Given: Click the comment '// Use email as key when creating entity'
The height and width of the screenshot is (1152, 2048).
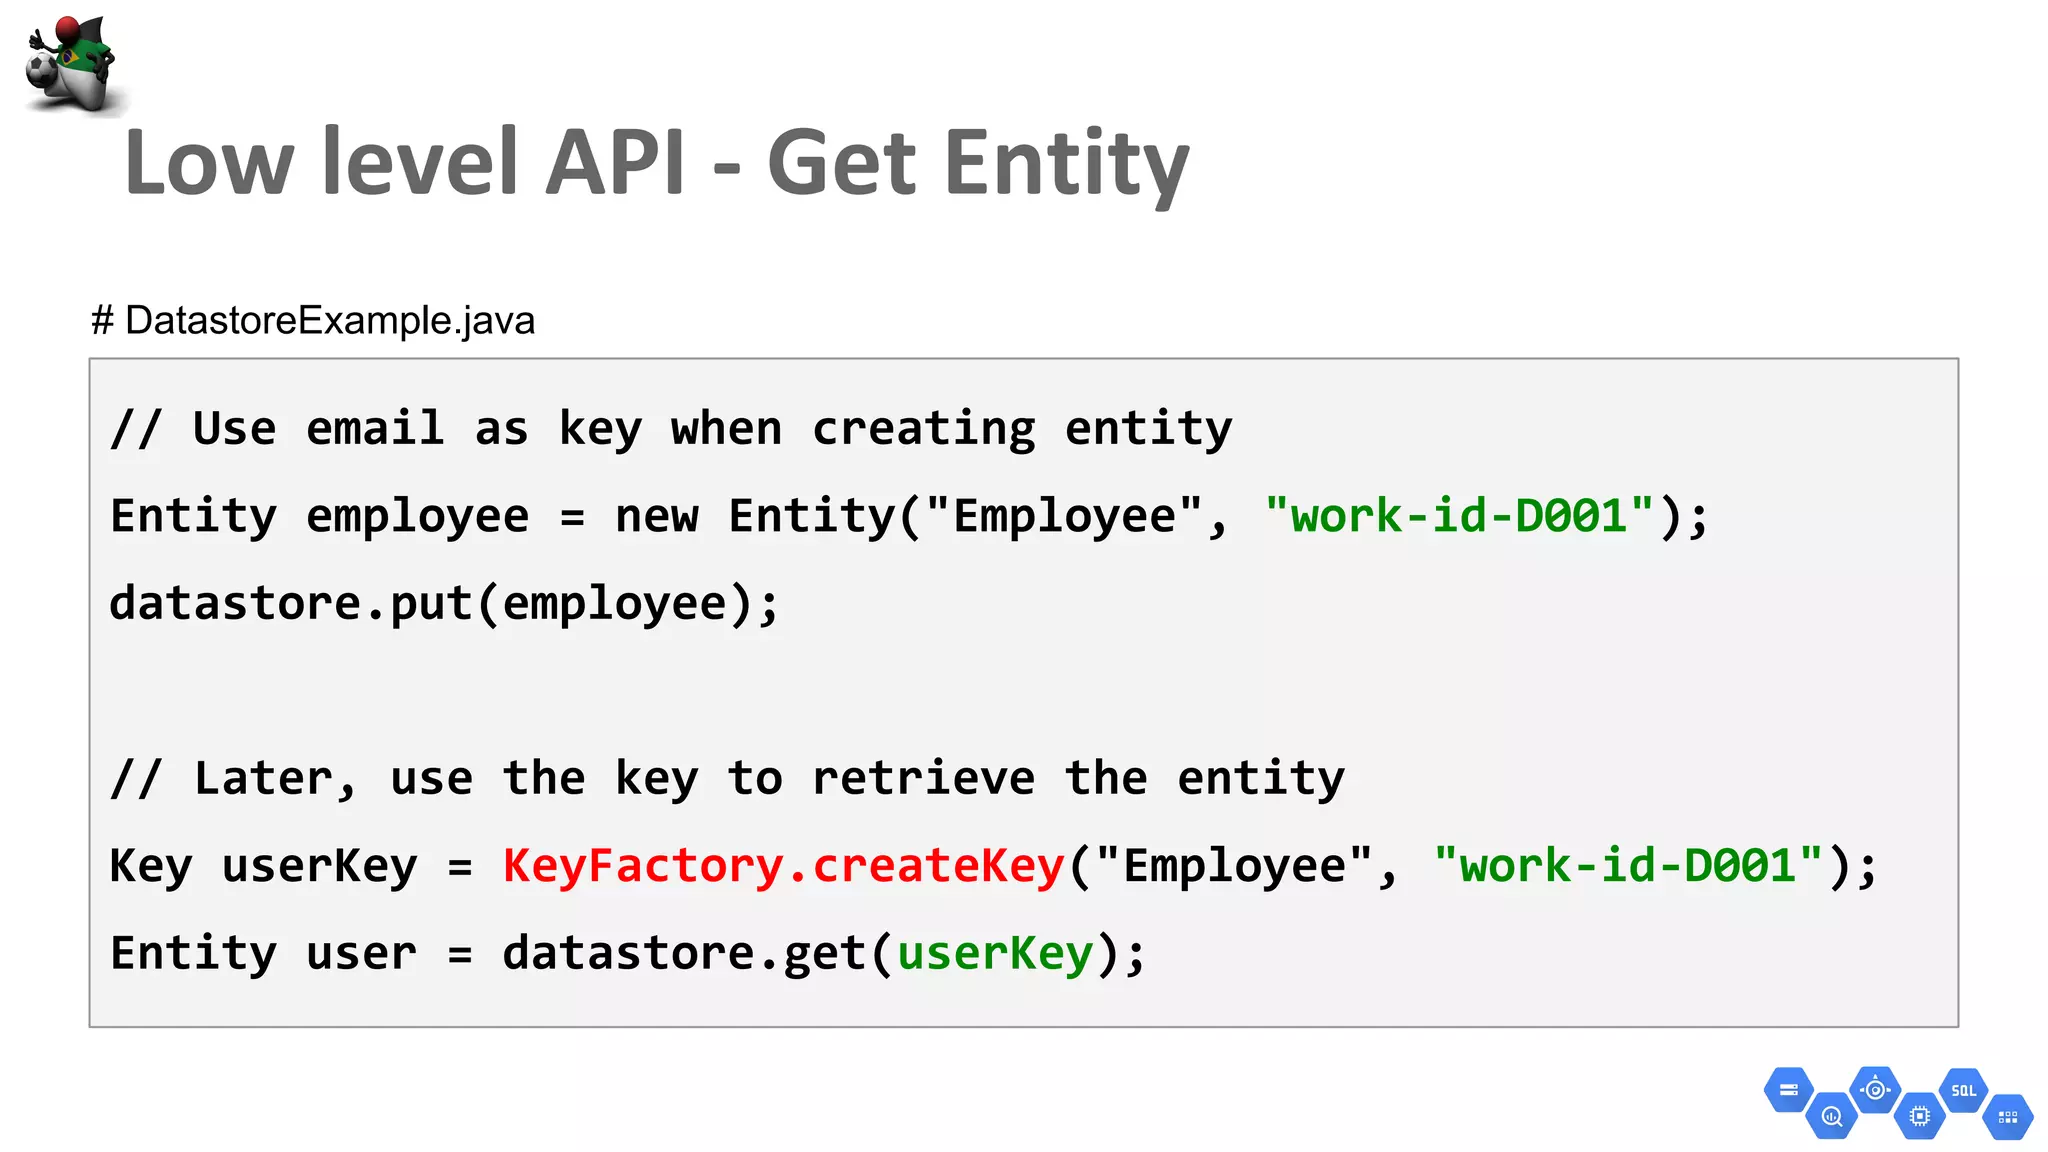Looking at the screenshot, I should (671, 429).
